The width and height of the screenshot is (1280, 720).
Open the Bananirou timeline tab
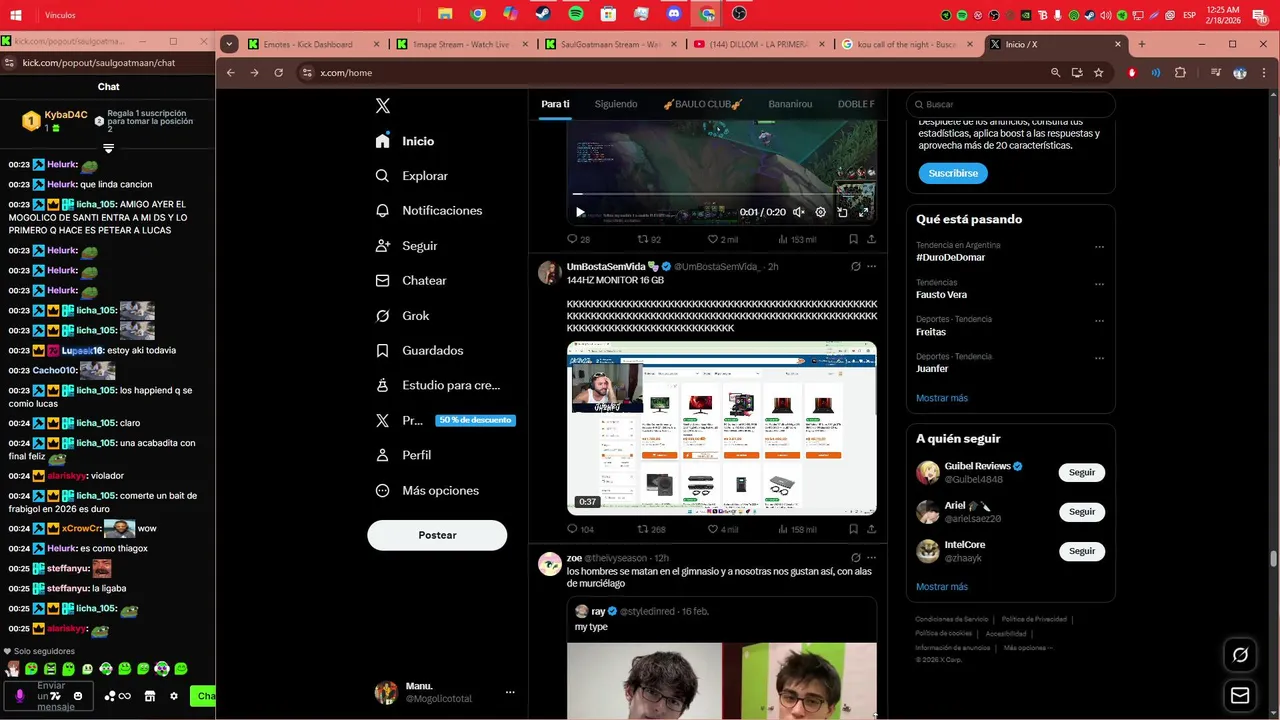pos(790,104)
